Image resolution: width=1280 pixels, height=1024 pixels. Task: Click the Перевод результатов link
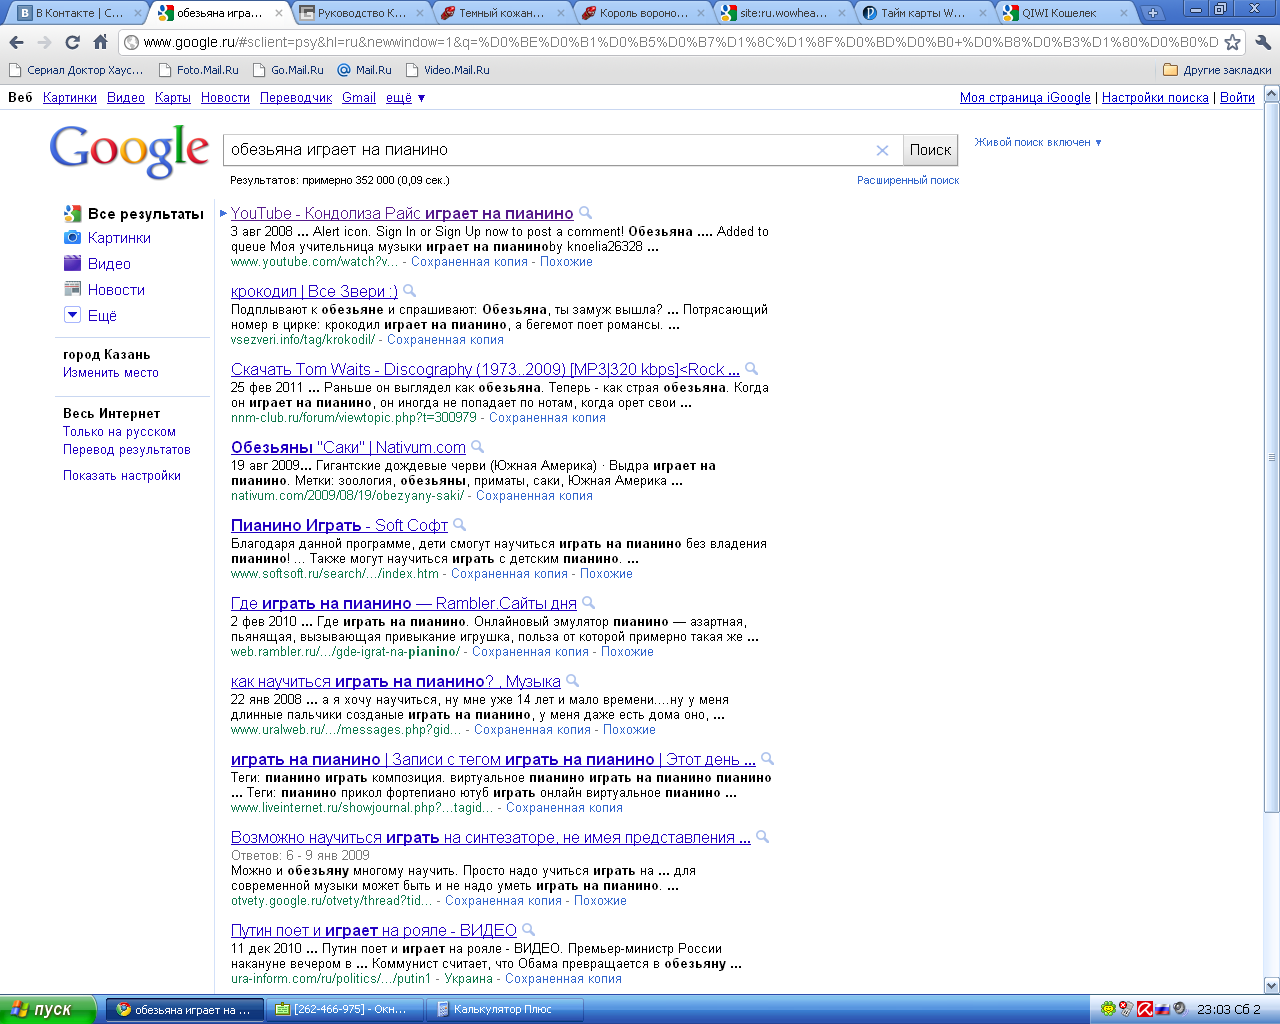127,450
